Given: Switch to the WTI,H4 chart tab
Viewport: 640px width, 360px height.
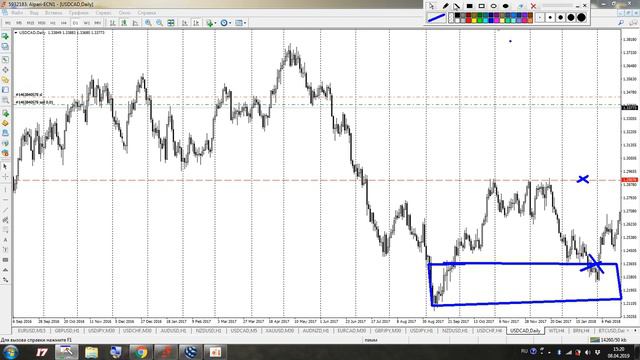Looking at the screenshot, I should pos(556,331).
